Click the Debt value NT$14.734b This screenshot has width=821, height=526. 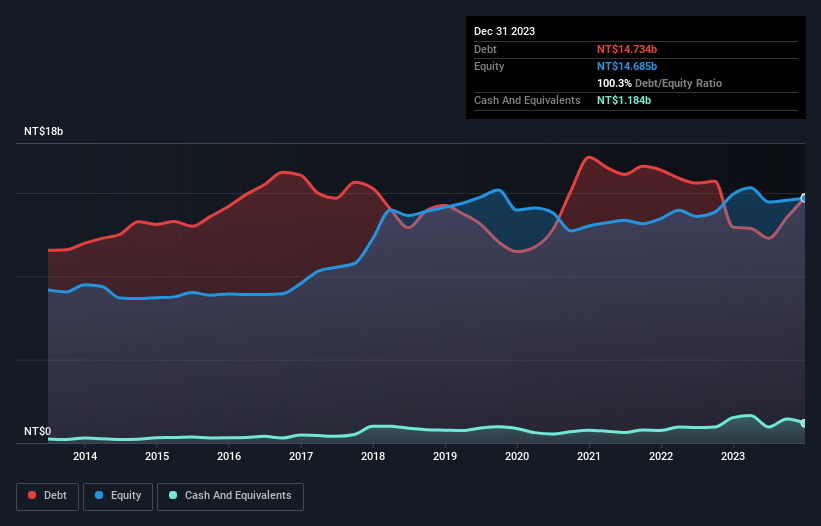coord(627,49)
